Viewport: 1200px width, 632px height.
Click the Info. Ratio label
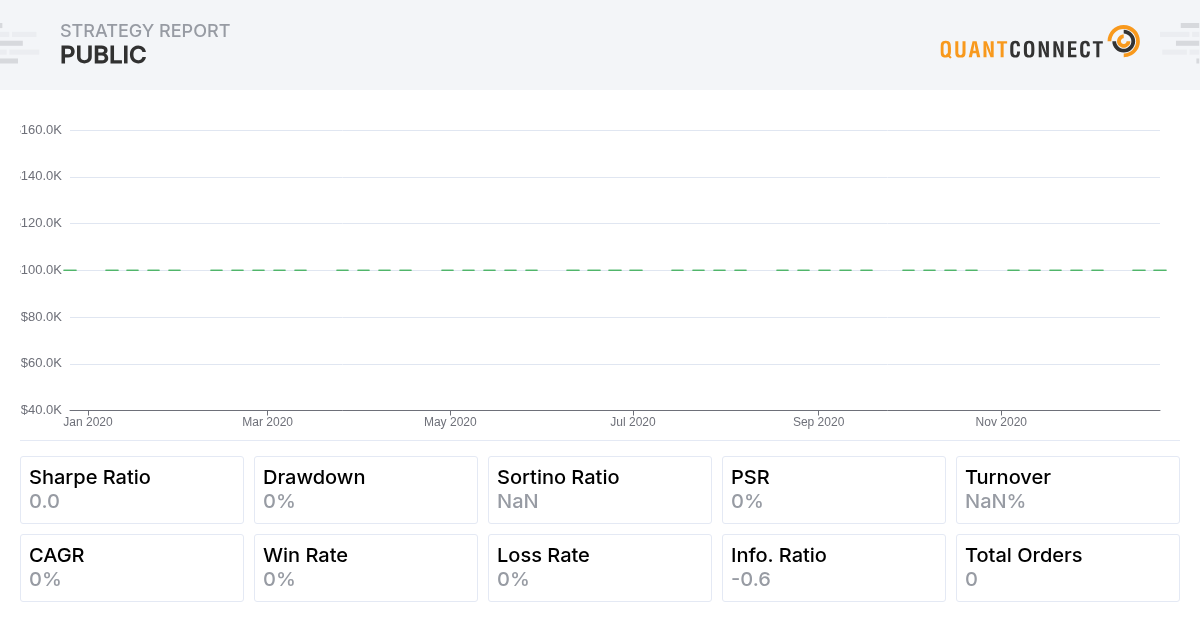click(779, 556)
